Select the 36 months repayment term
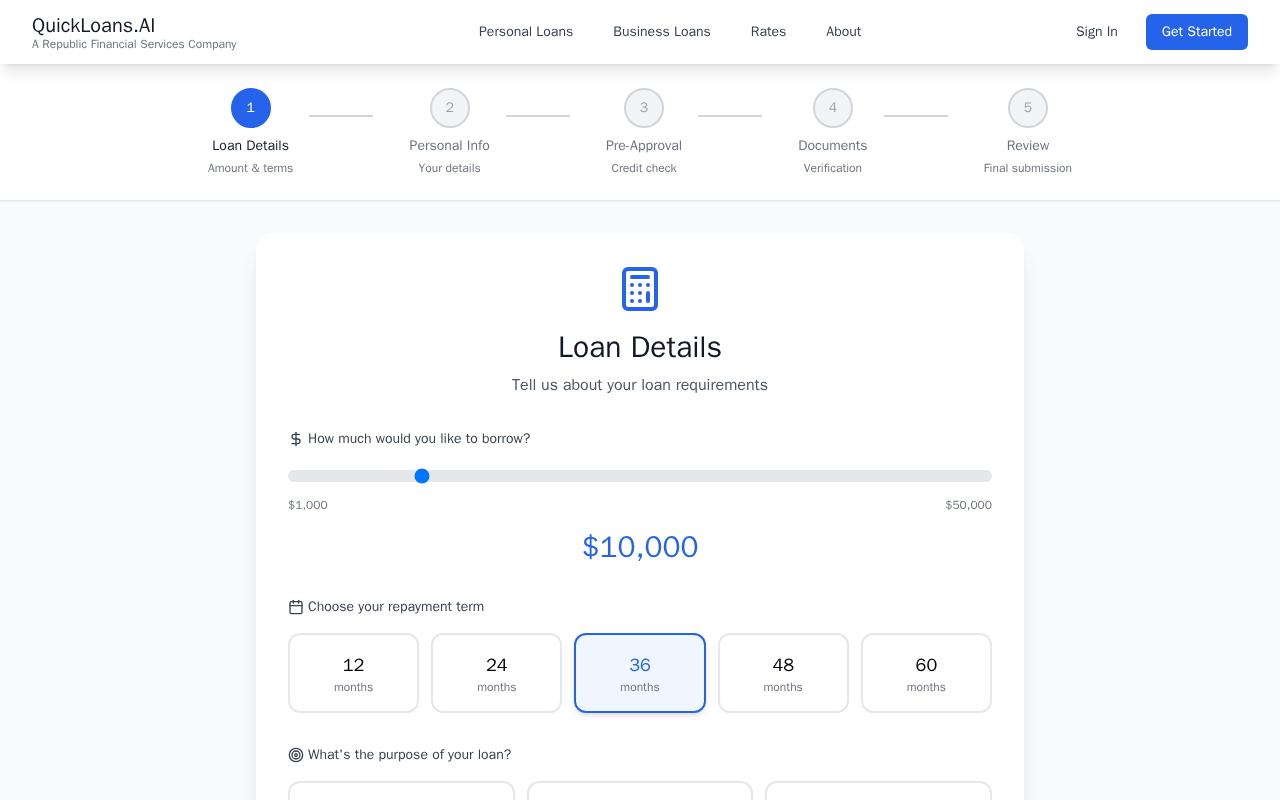 (640, 673)
